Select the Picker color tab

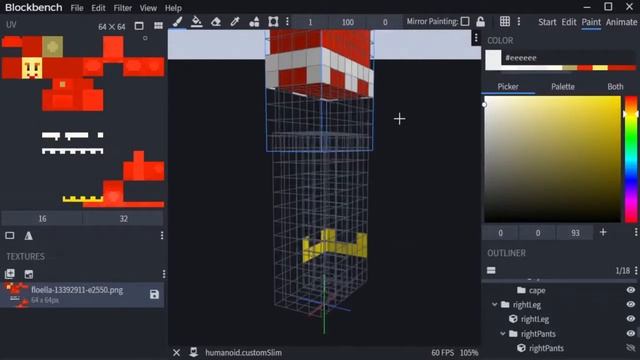[x=508, y=87]
